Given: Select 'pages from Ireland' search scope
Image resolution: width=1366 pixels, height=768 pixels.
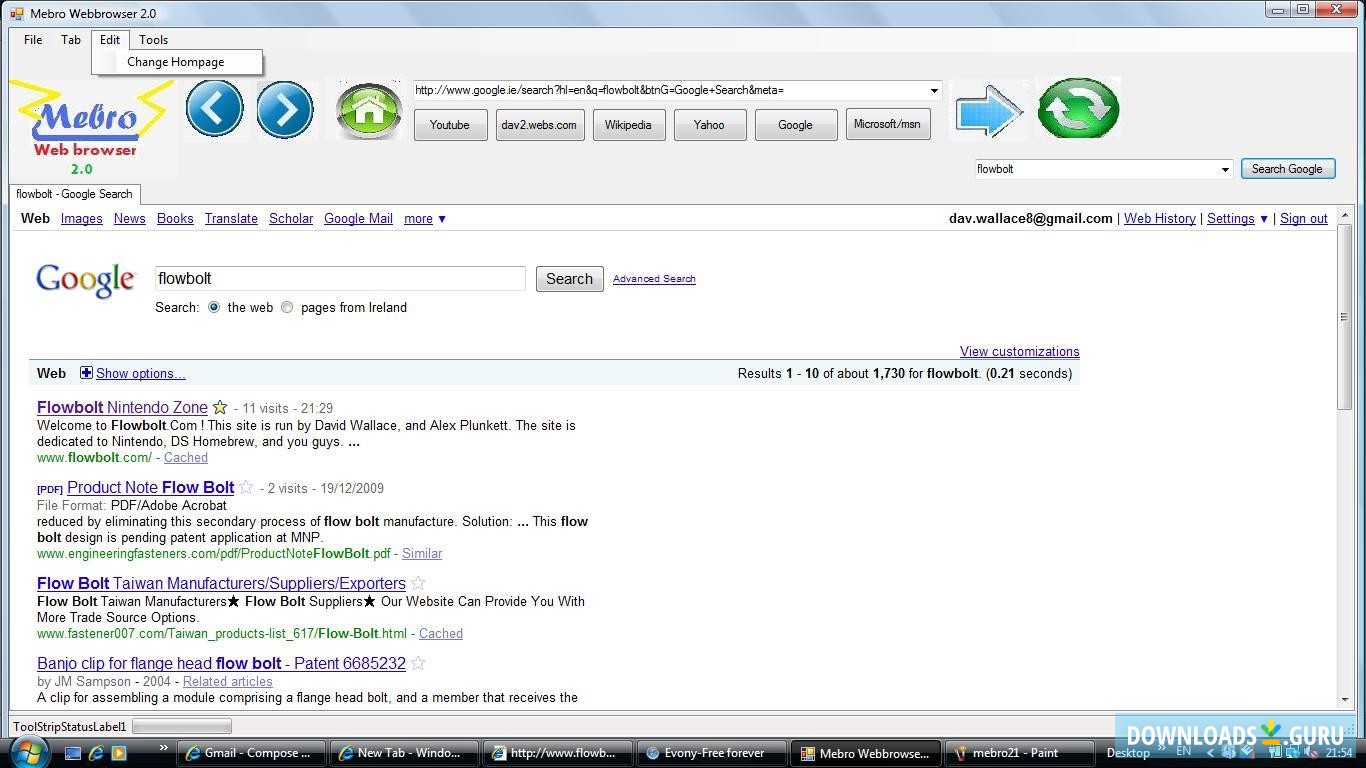Looking at the screenshot, I should tap(287, 307).
